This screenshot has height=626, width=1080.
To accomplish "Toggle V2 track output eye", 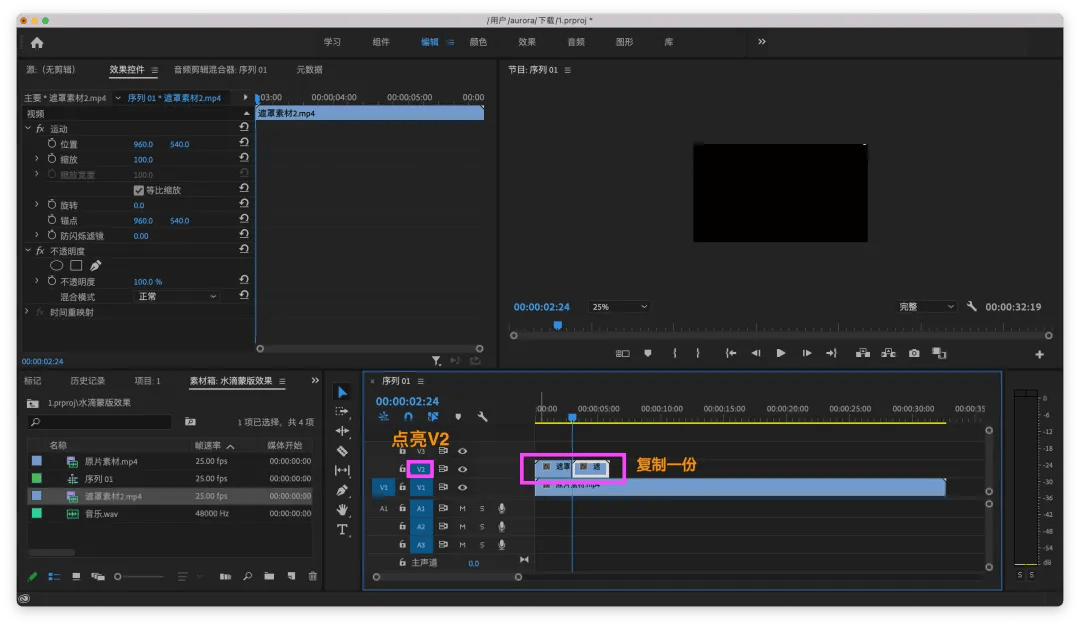I will click(462, 469).
